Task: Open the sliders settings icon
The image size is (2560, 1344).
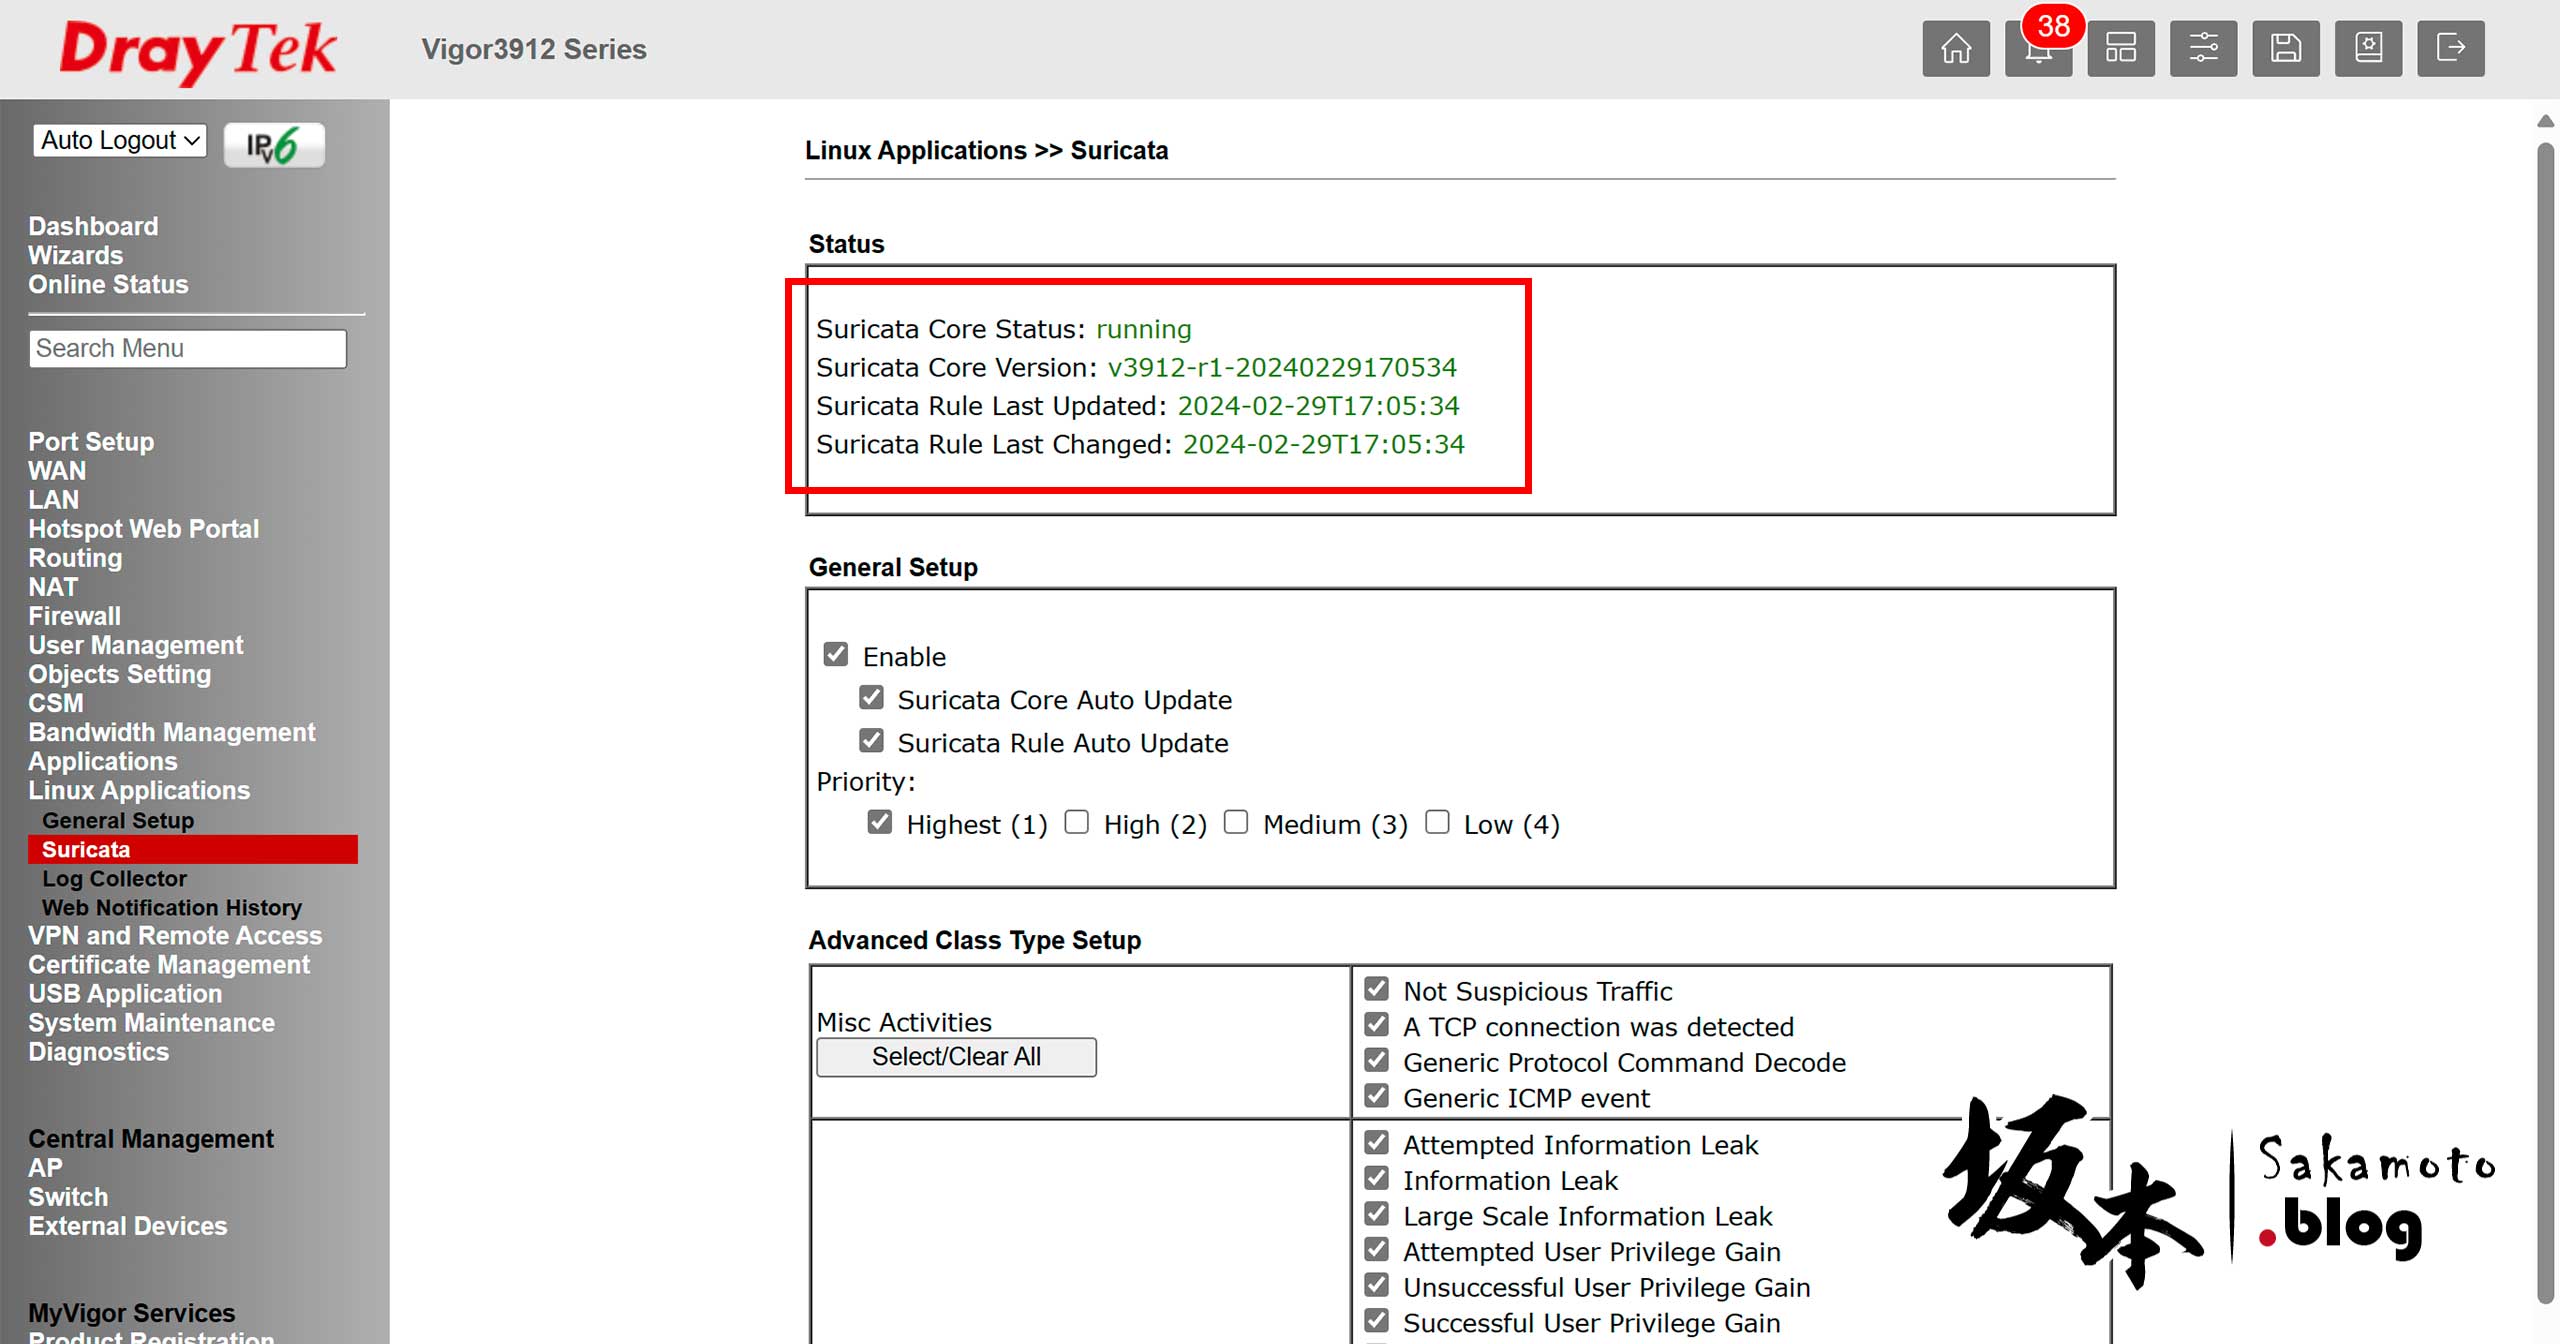Action: click(x=2203, y=48)
